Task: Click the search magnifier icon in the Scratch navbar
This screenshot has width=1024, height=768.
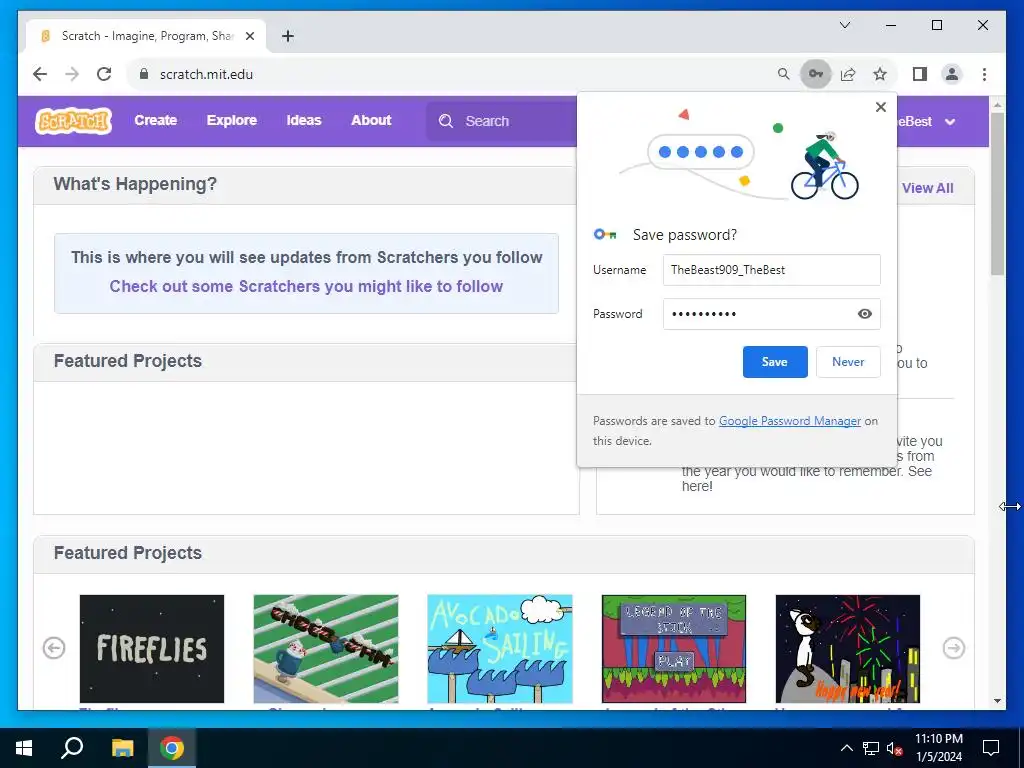Action: pos(446,121)
